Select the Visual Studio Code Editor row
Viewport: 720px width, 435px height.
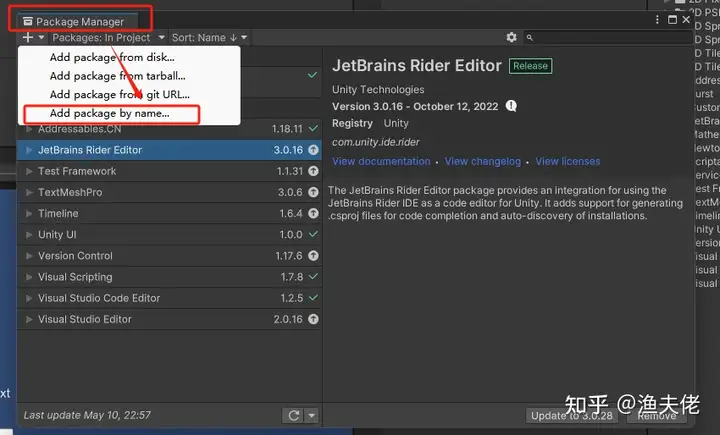pyautogui.click(x=169, y=298)
